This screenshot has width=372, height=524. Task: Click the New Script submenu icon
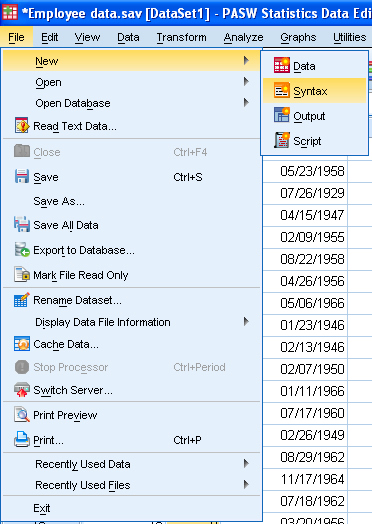pos(281,140)
